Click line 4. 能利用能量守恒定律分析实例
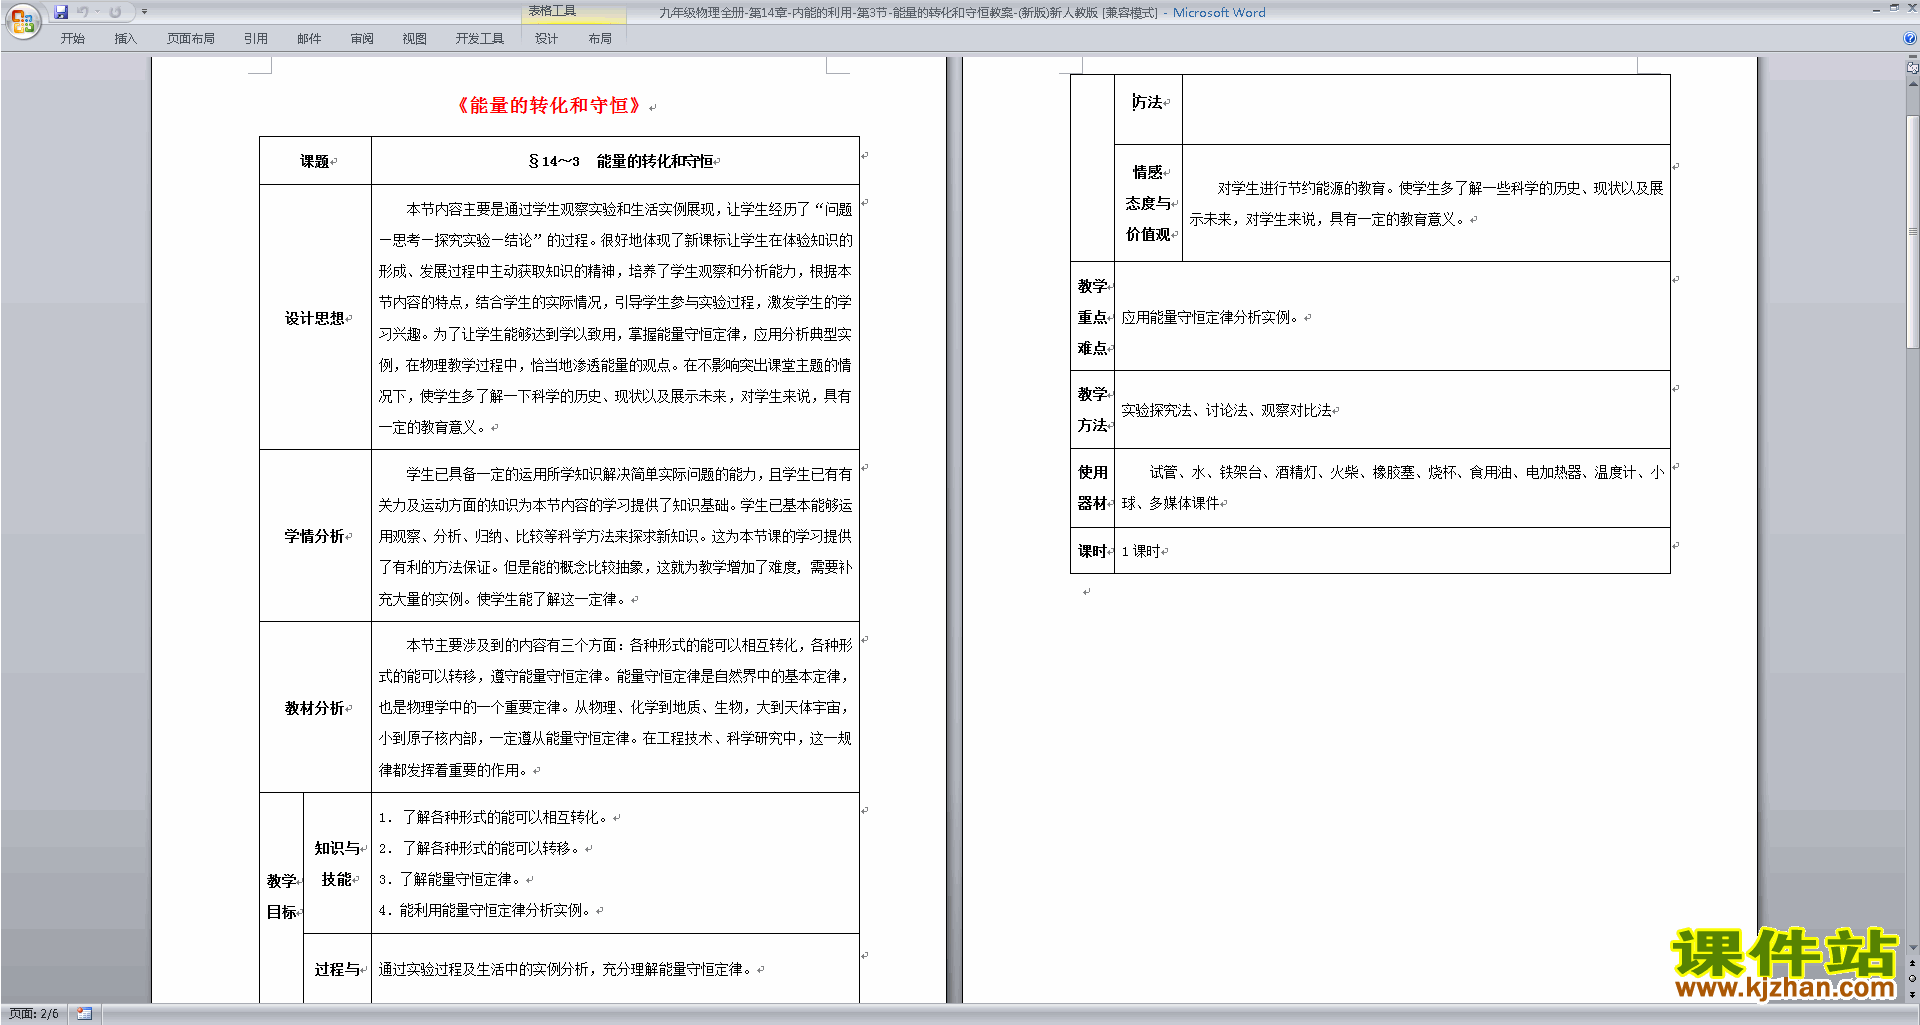Screen dimensions: 1920x1025 (484, 910)
